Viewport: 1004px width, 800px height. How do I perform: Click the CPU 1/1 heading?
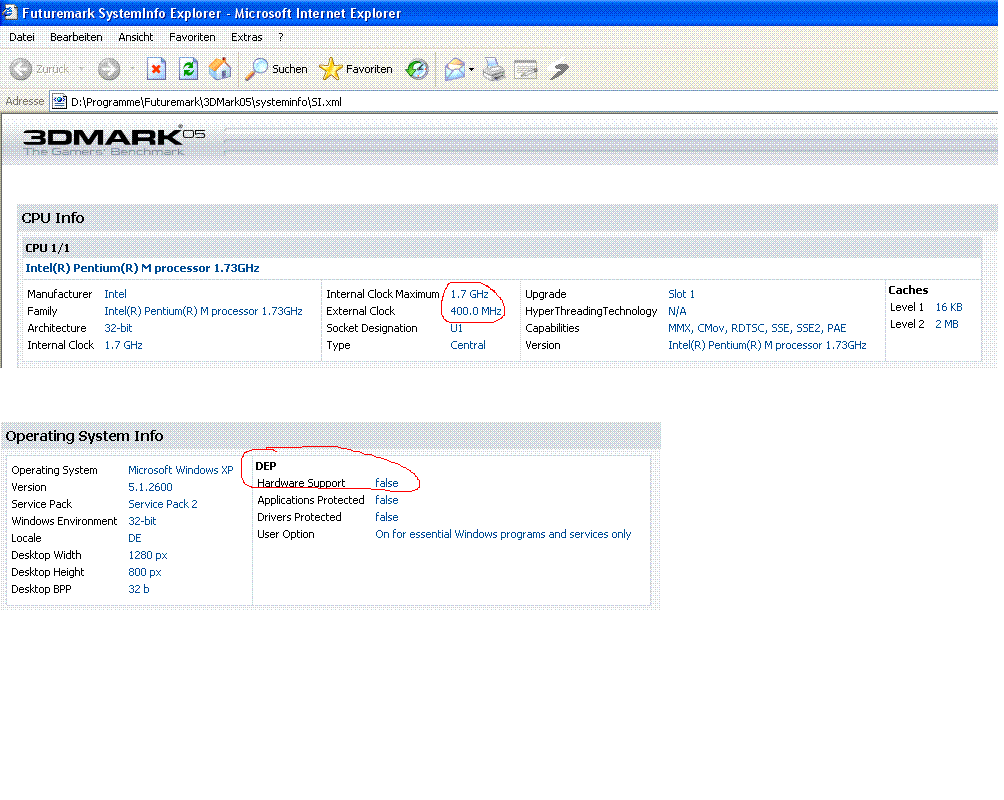click(x=47, y=248)
